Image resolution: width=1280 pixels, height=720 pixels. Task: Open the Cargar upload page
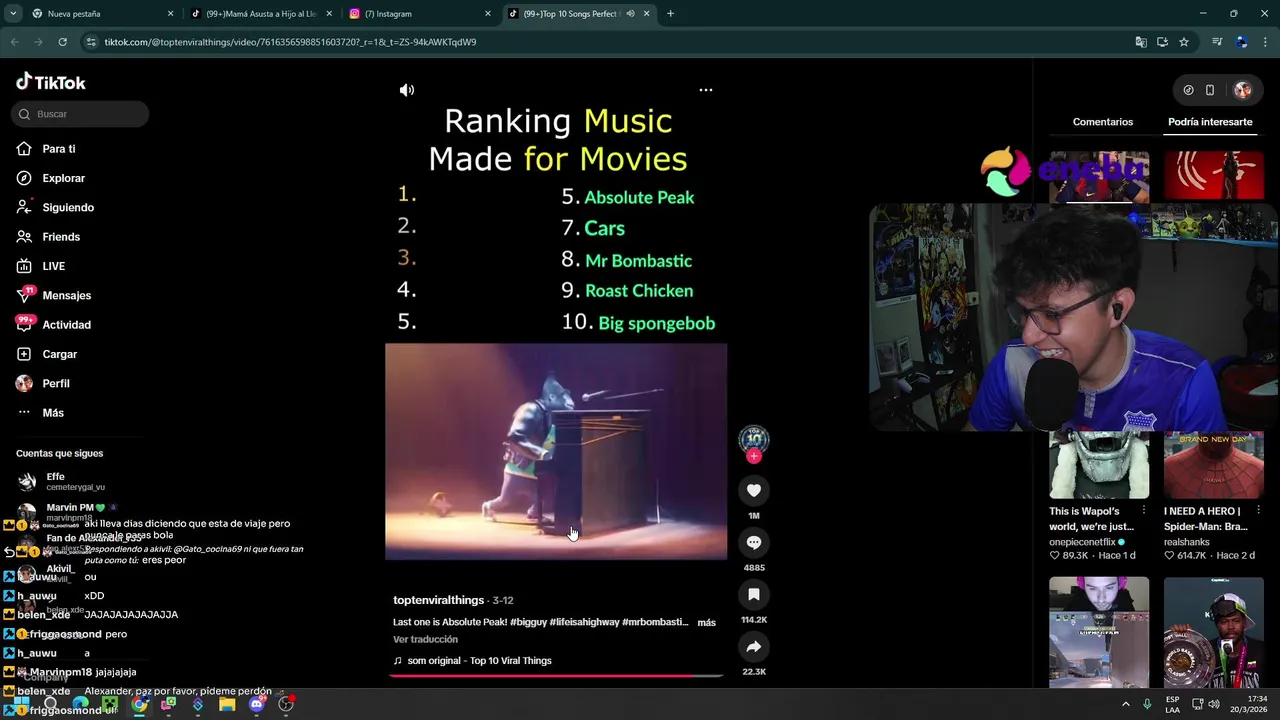(x=59, y=354)
